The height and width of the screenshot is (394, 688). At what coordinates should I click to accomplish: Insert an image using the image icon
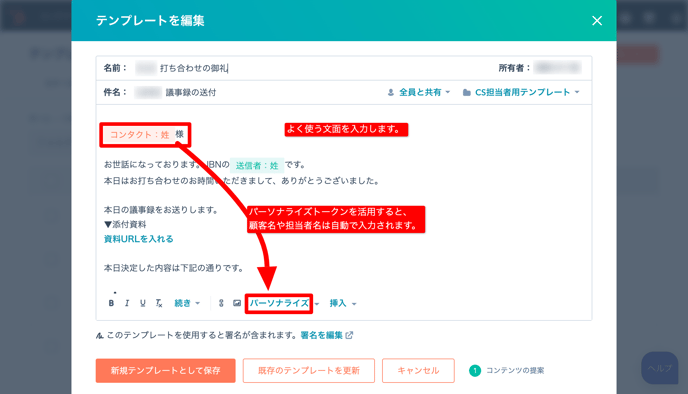[x=237, y=303]
